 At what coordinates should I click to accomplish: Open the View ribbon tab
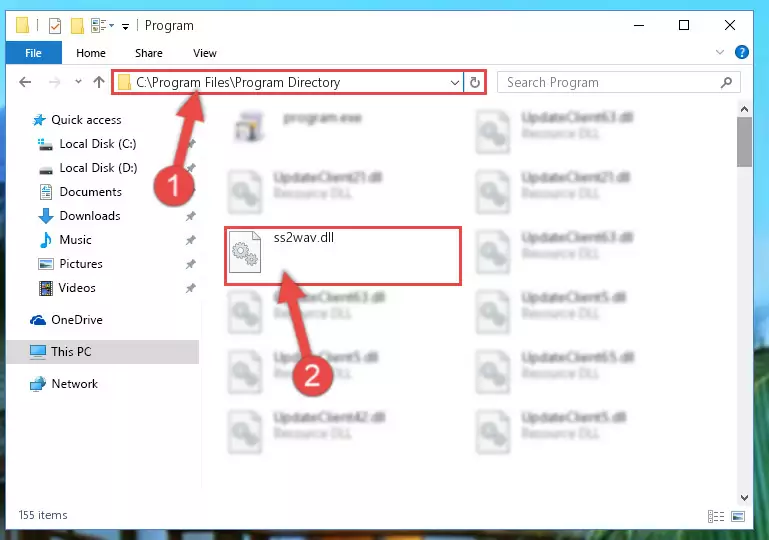[205, 53]
